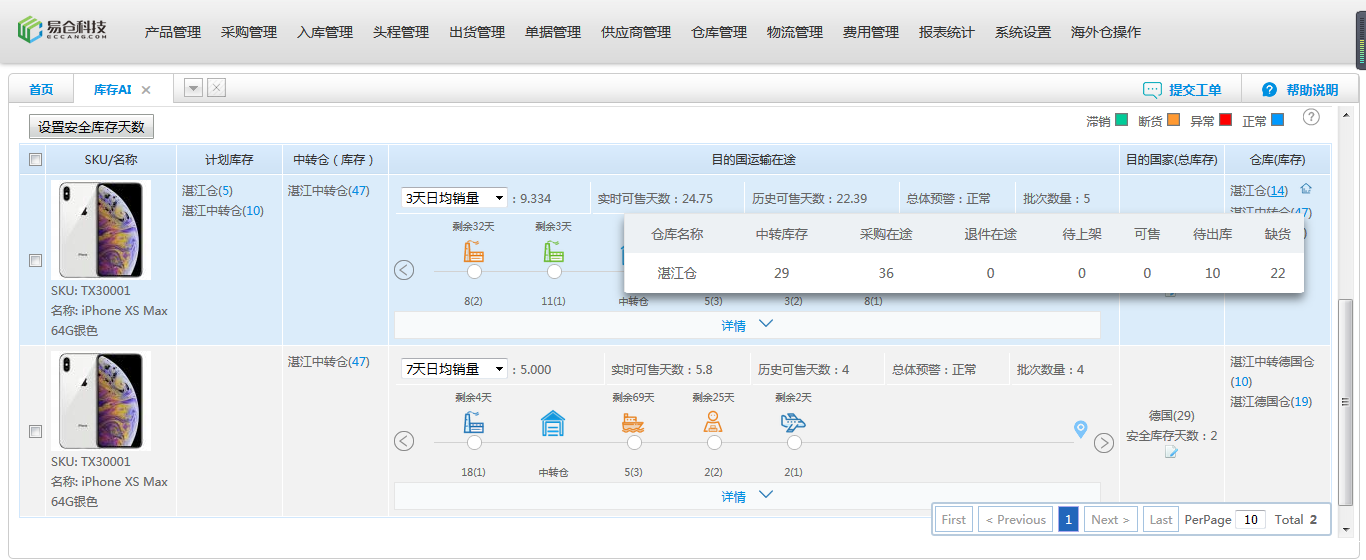The width and height of the screenshot is (1366, 560).
Task: Check the first product row checkbox
Action: [36, 260]
